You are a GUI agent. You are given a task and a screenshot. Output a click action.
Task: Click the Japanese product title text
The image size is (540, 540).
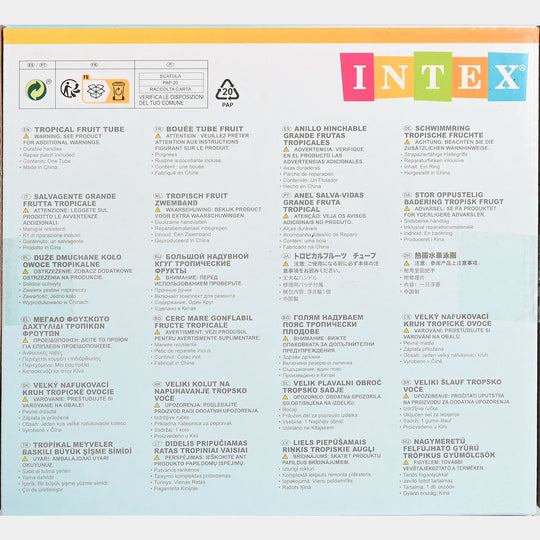point(334,256)
